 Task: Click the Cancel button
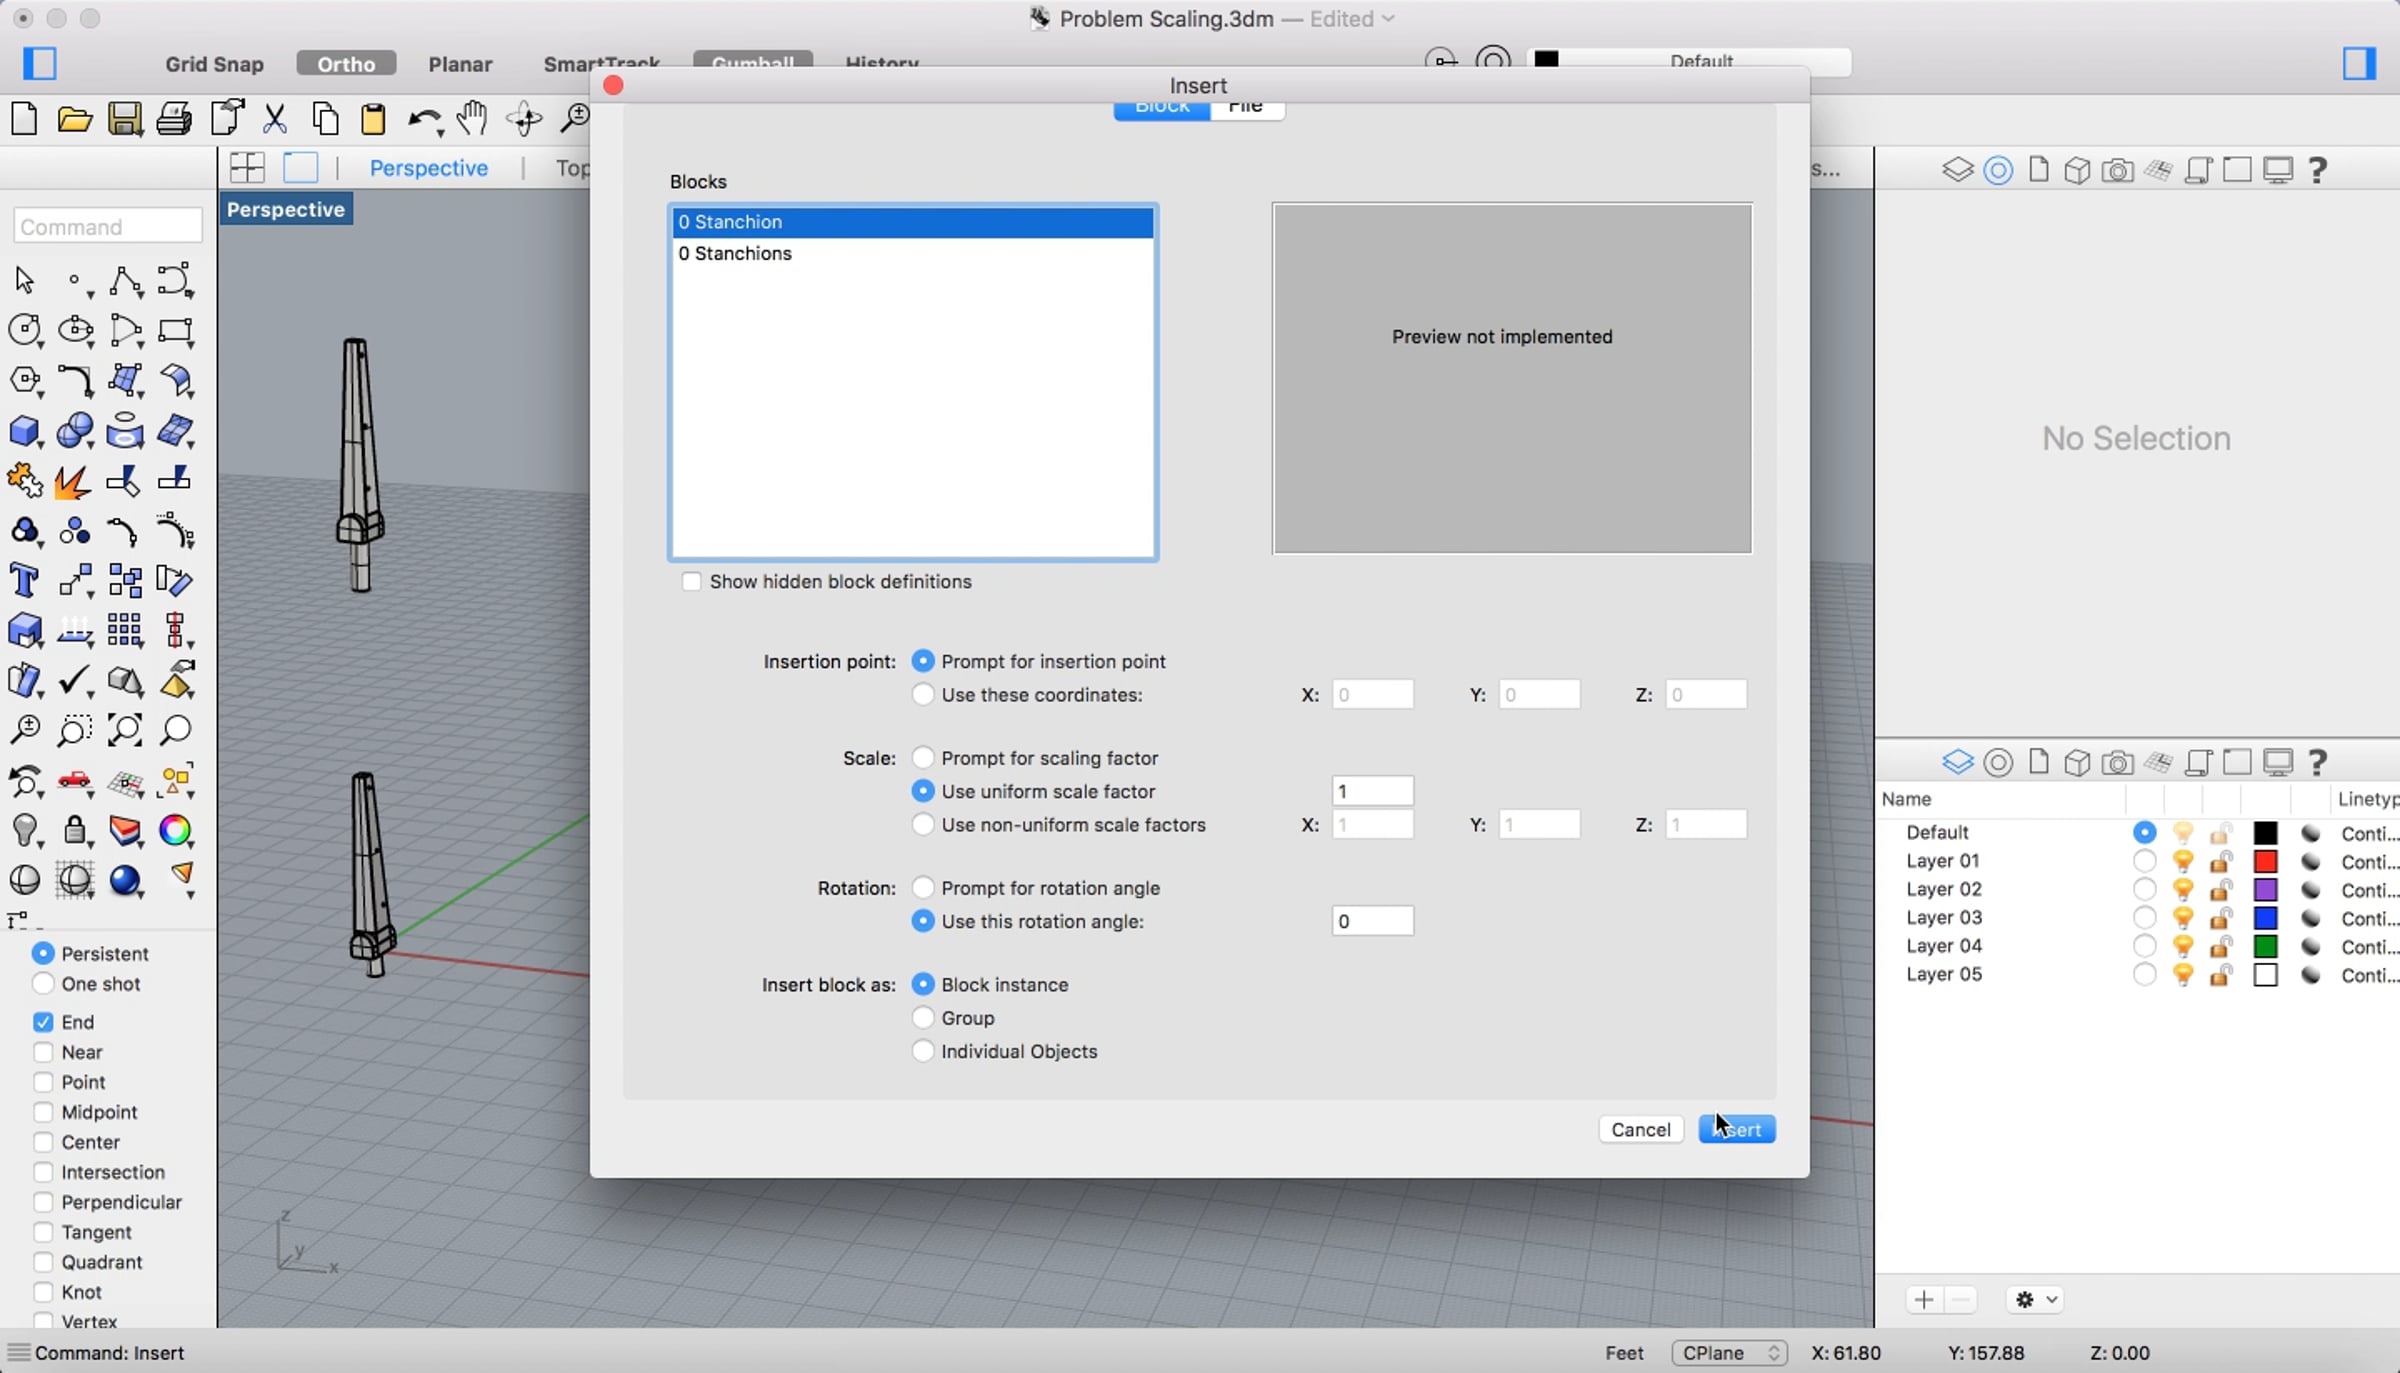coord(1640,1129)
